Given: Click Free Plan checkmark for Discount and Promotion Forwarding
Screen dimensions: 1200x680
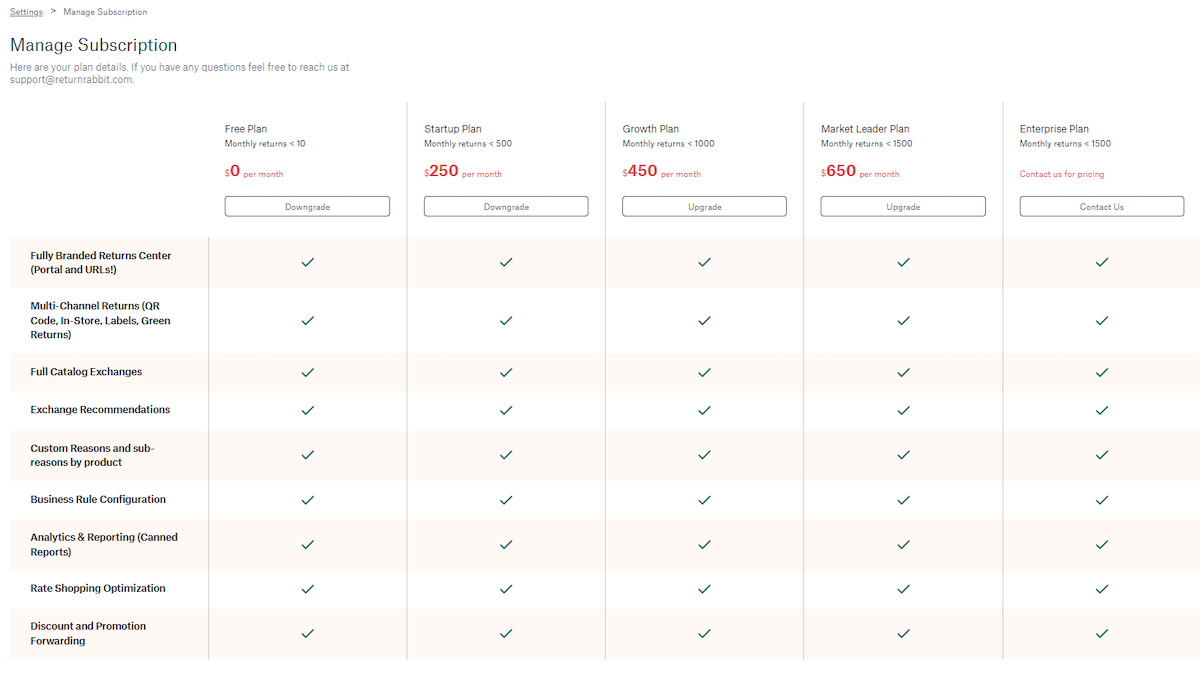Looking at the screenshot, I should pos(308,633).
